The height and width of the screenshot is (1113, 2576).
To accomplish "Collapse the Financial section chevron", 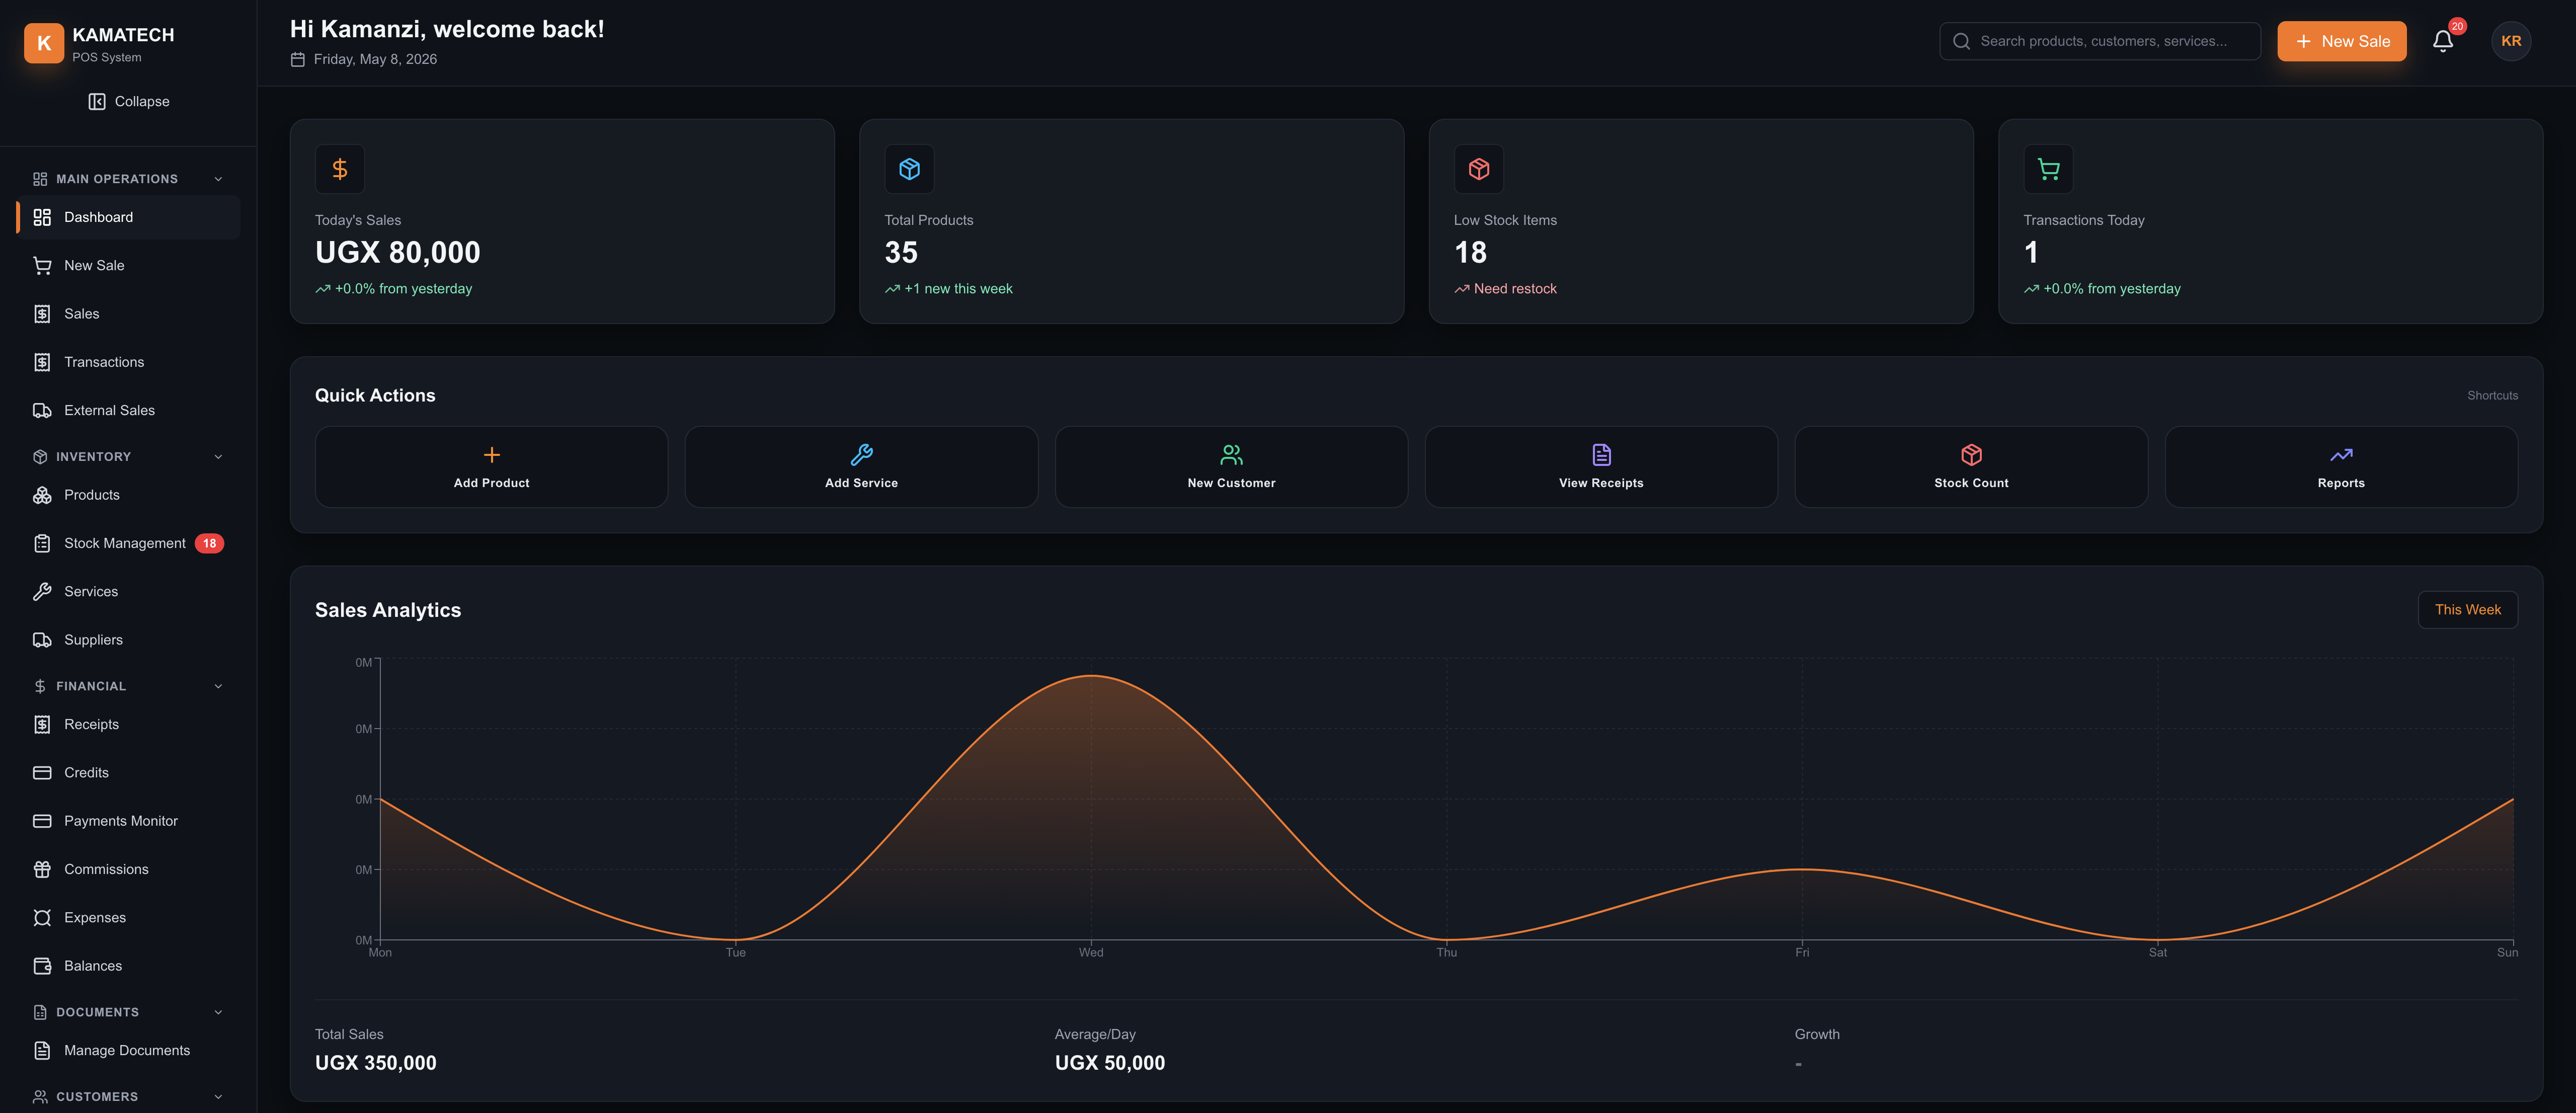I will click(218, 686).
